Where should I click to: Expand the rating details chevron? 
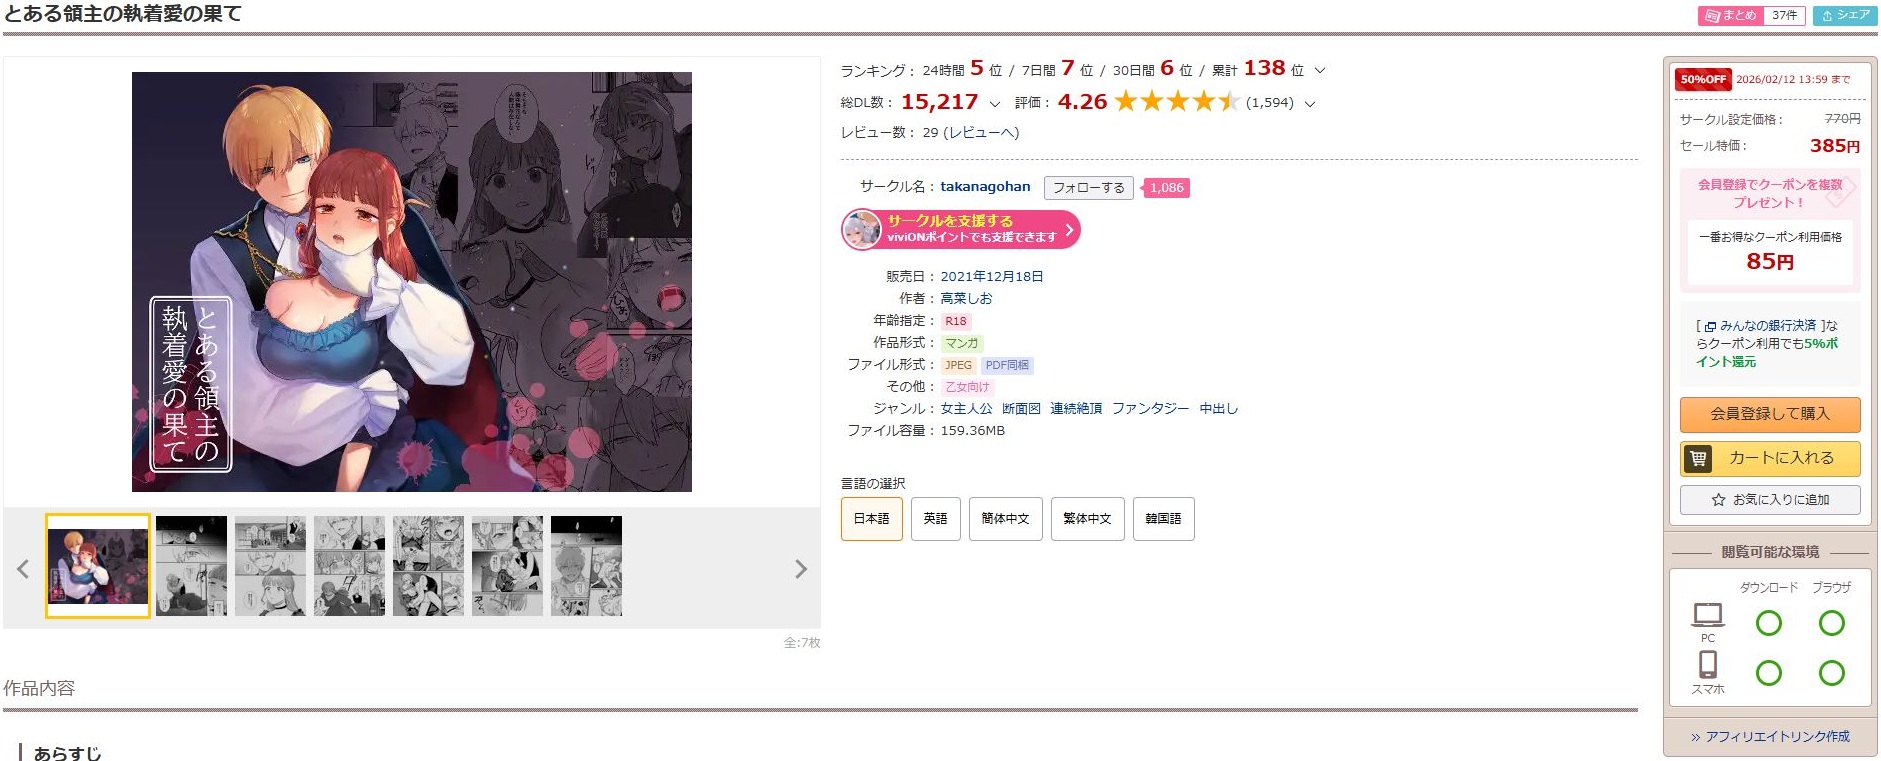1310,103
